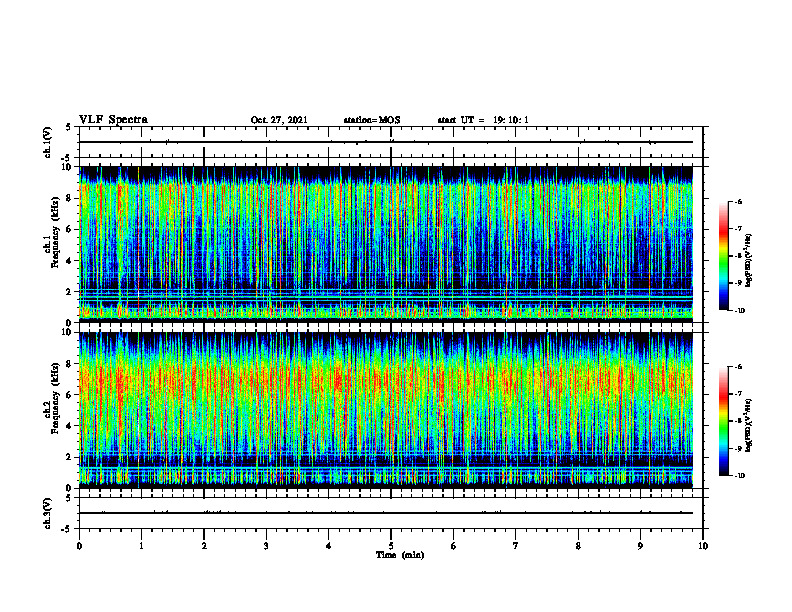
Task: Click time axis tick label "4"
Action: coord(329,546)
